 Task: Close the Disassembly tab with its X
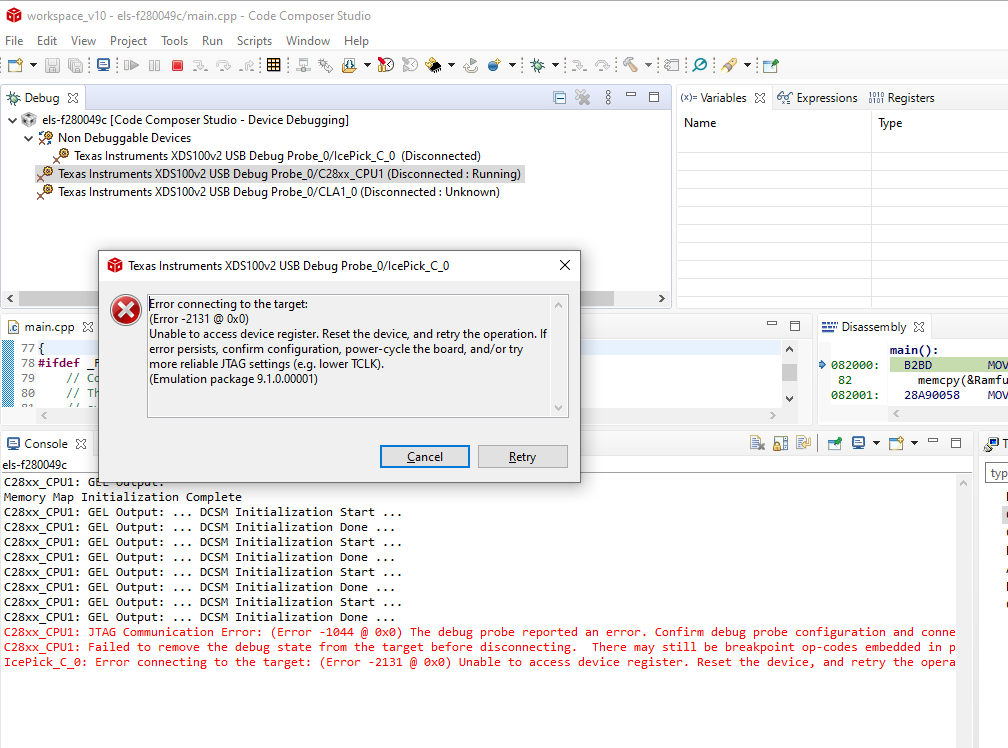coord(919,327)
